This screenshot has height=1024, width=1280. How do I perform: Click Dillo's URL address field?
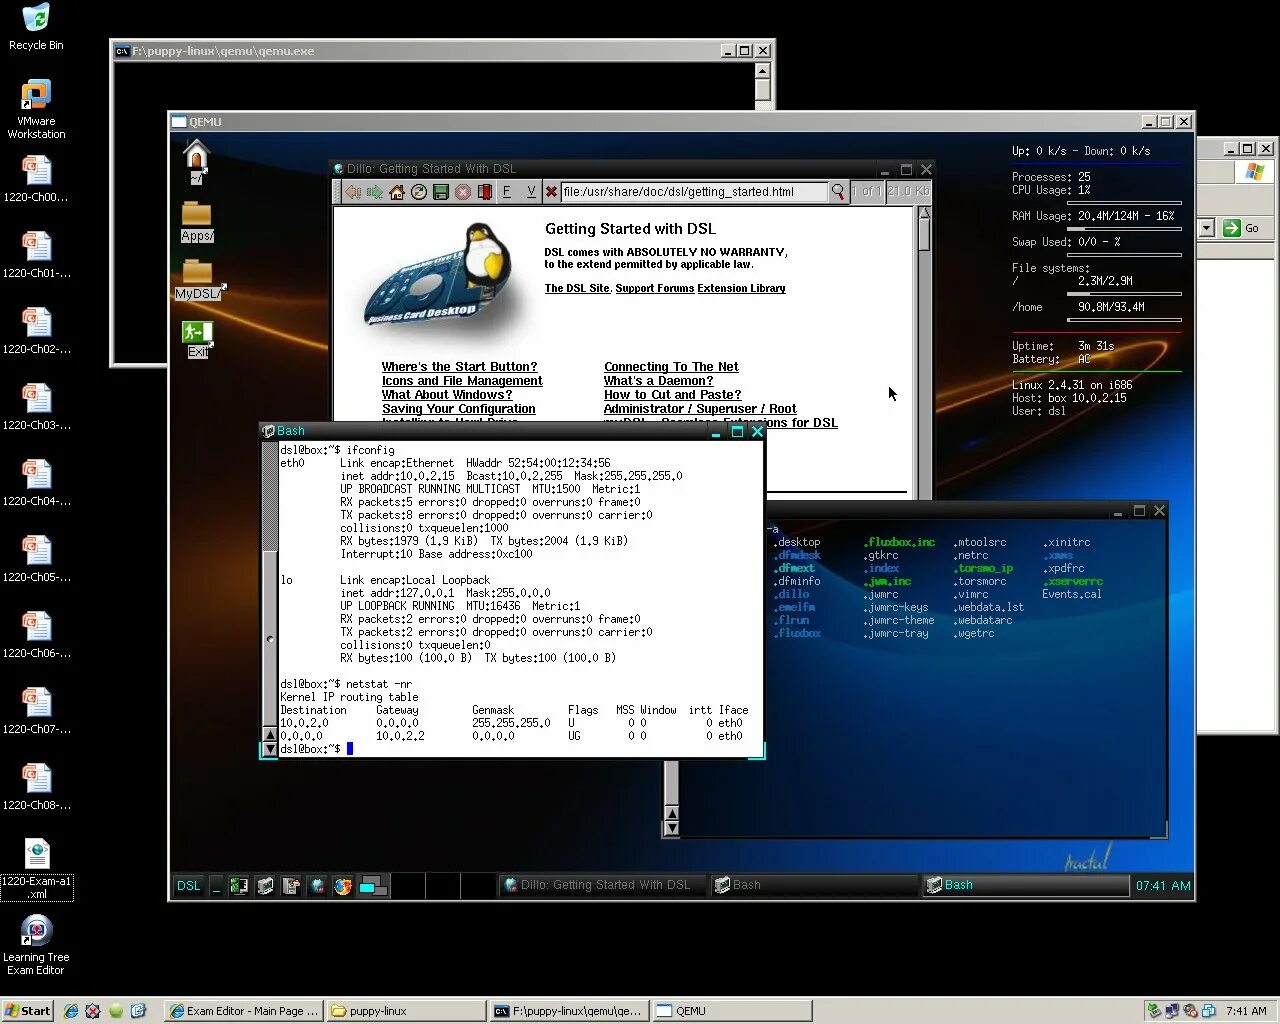pyautogui.click(x=693, y=192)
